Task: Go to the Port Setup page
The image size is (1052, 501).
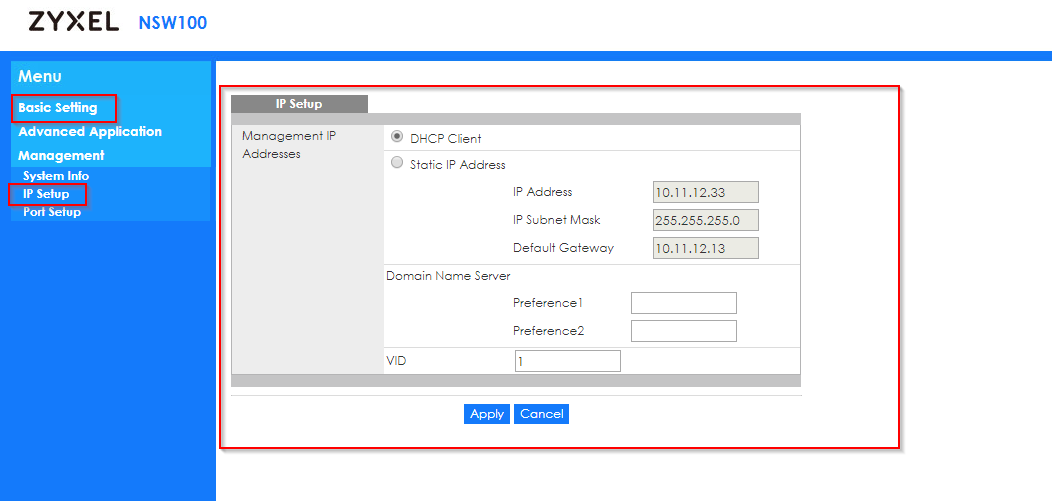Action: pyautogui.click(x=52, y=212)
